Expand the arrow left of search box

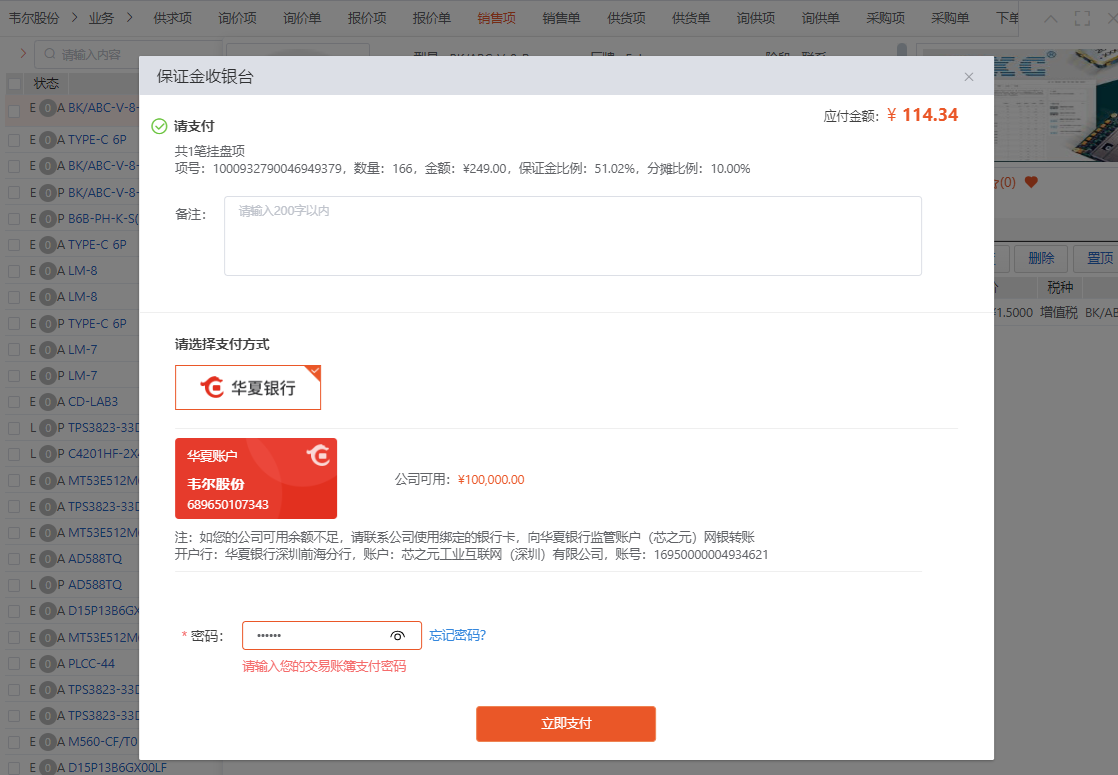[22, 54]
